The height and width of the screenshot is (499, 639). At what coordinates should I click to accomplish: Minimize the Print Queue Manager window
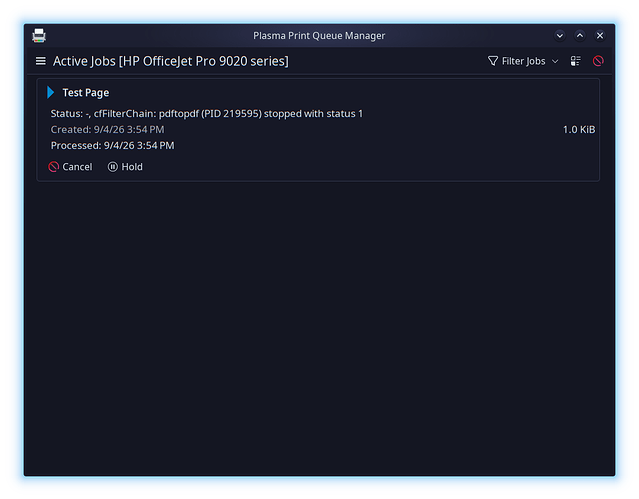tap(560, 35)
